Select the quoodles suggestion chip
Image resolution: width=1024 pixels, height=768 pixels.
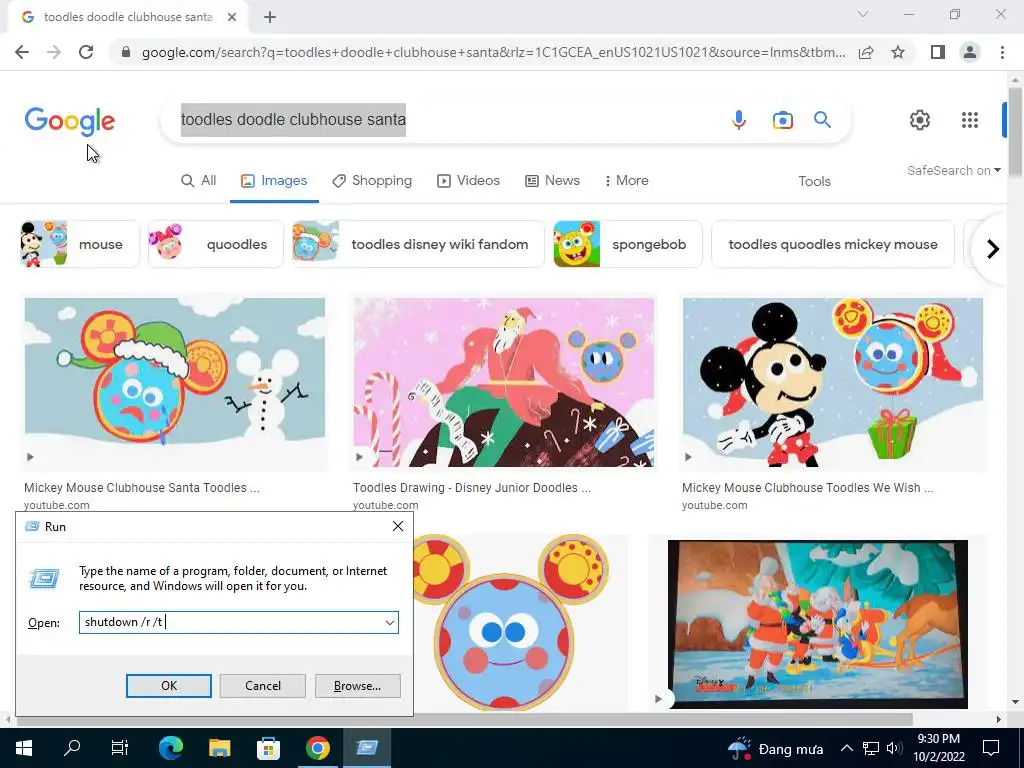[x=216, y=244]
